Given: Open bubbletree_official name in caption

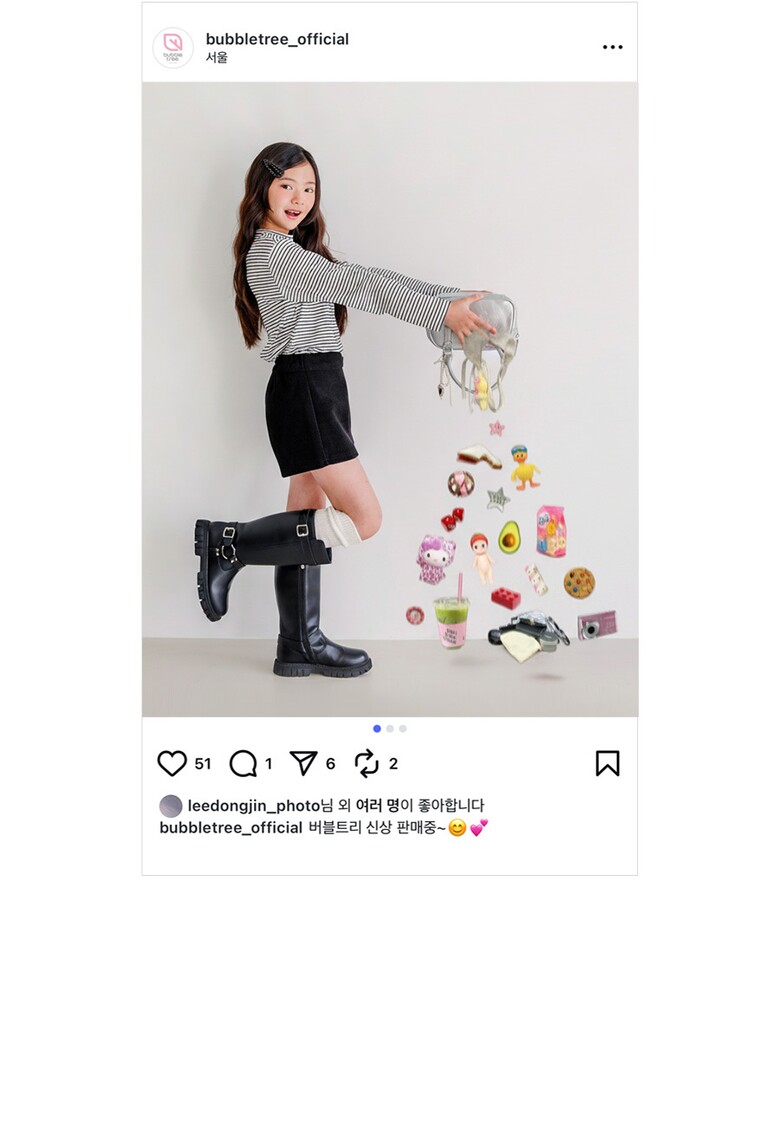Looking at the screenshot, I should pyautogui.click(x=231, y=827).
